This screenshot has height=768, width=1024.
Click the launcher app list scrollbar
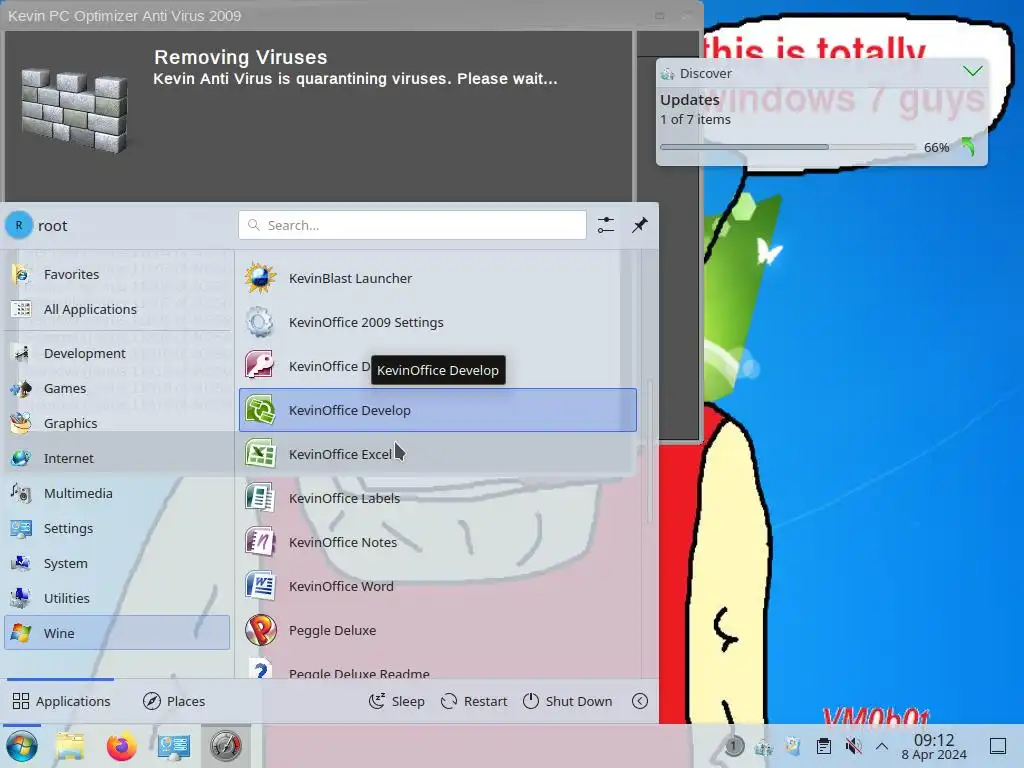click(649, 451)
